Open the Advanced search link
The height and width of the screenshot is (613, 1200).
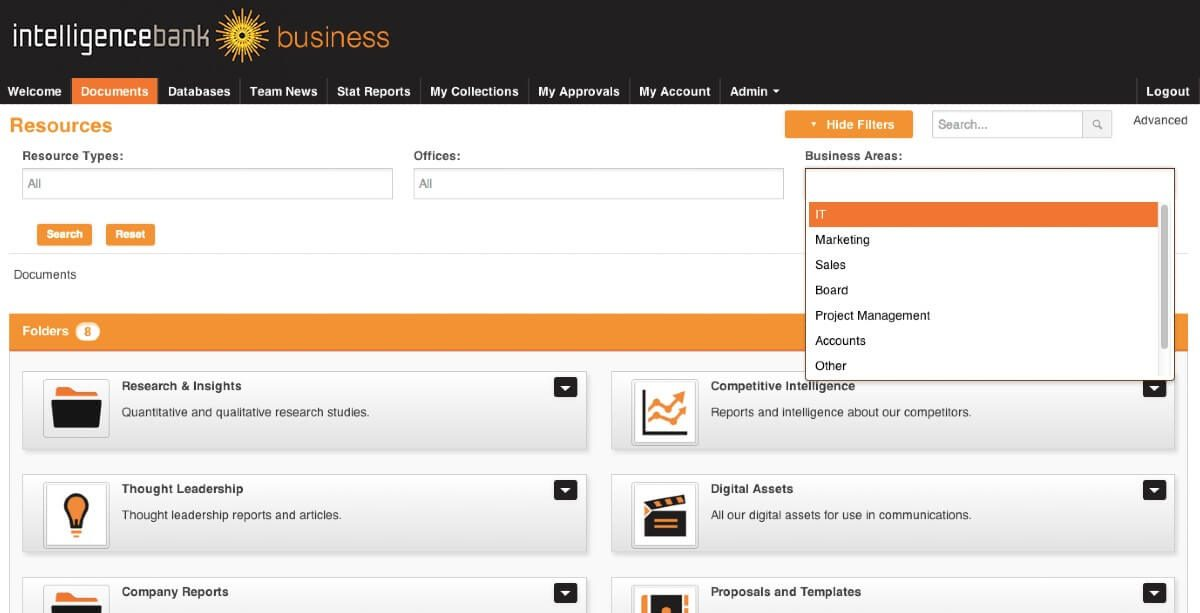[x=1160, y=120]
